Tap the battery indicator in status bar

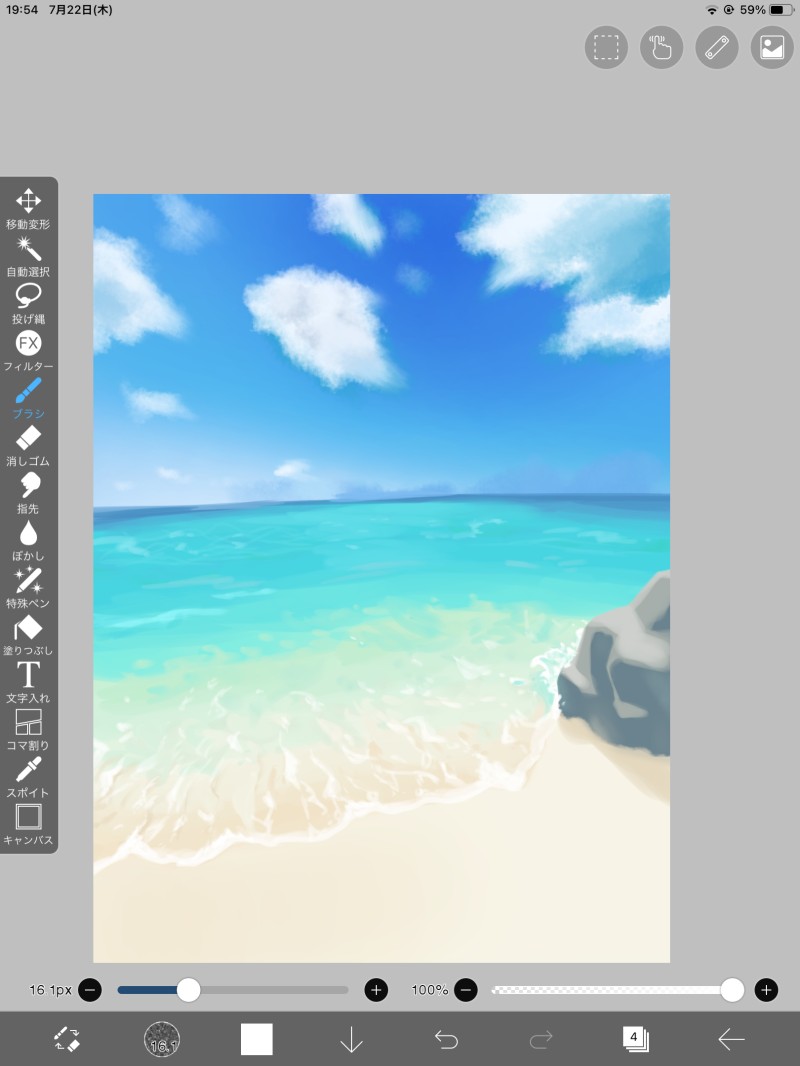(782, 10)
